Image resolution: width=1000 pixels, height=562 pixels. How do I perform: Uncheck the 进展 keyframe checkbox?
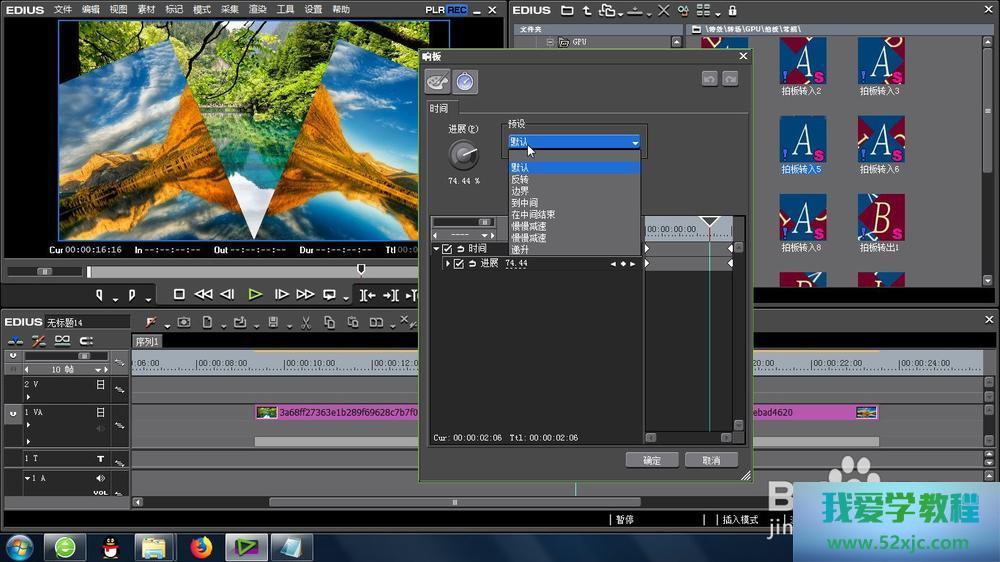coord(458,264)
